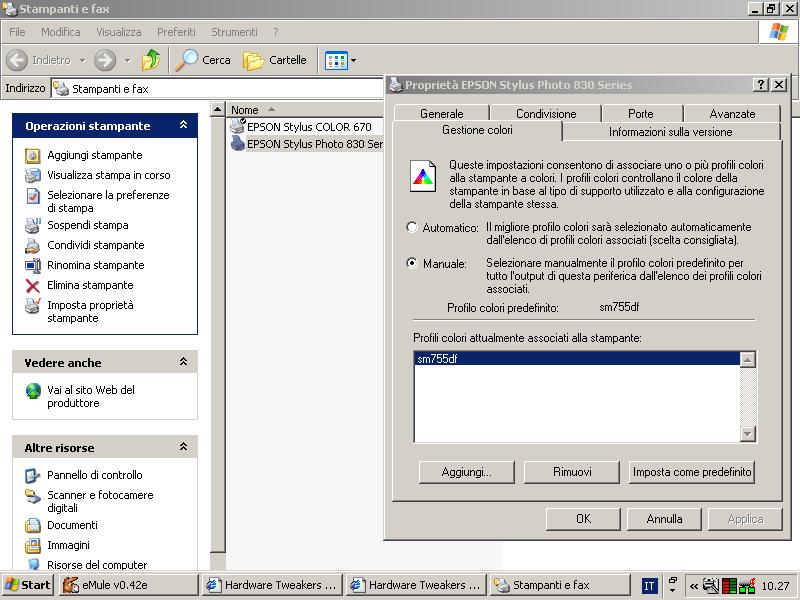Click the Scanner e fotocamere digitali icon

click(x=33, y=495)
